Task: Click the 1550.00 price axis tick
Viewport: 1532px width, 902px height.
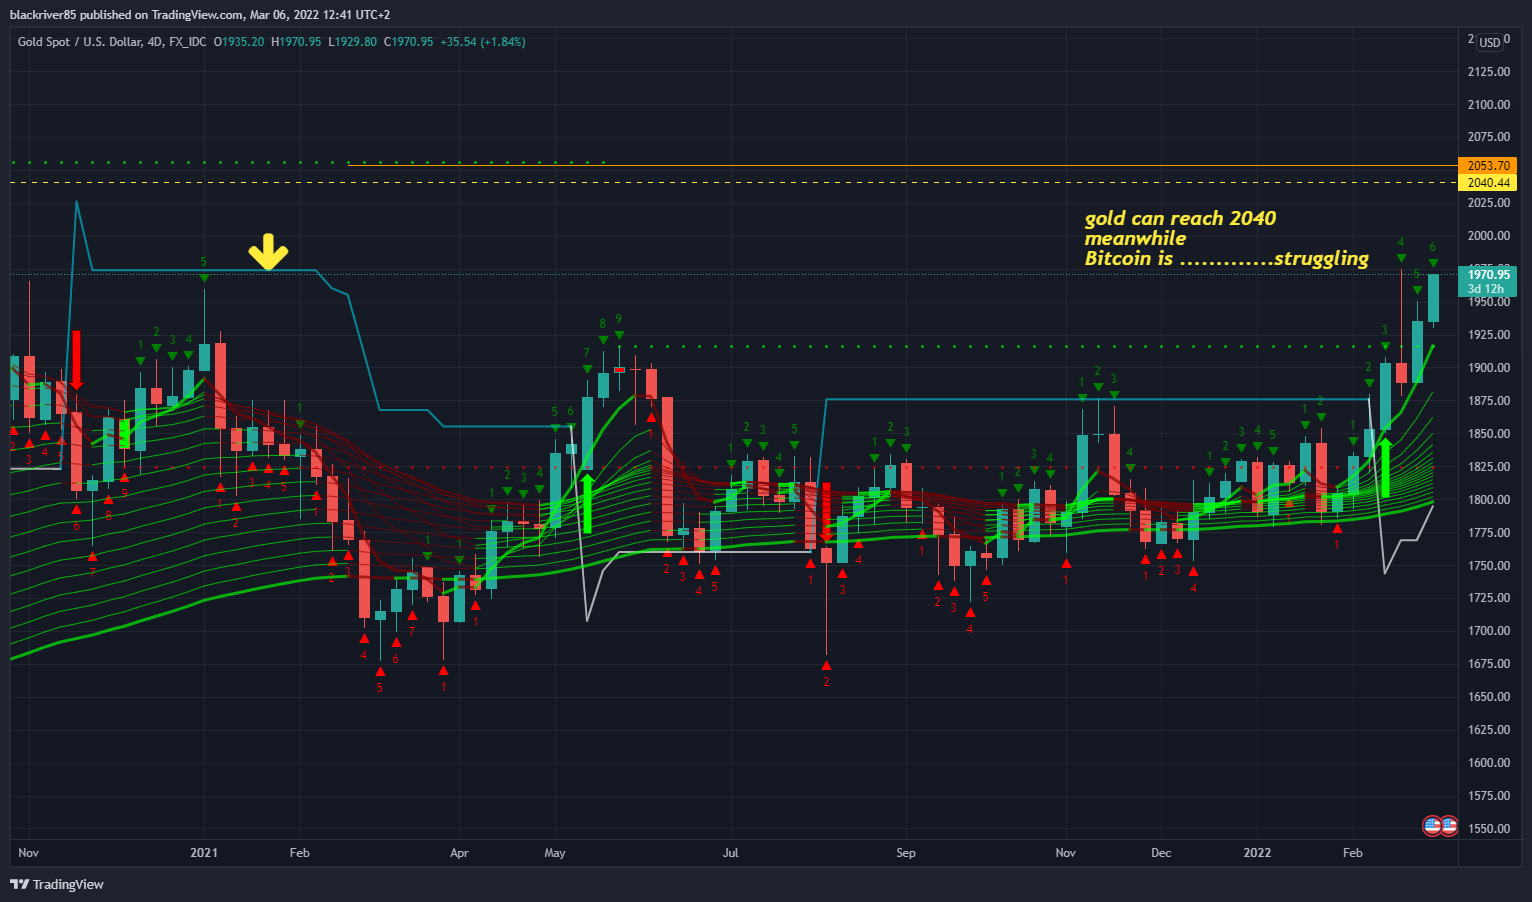Action: (1489, 829)
